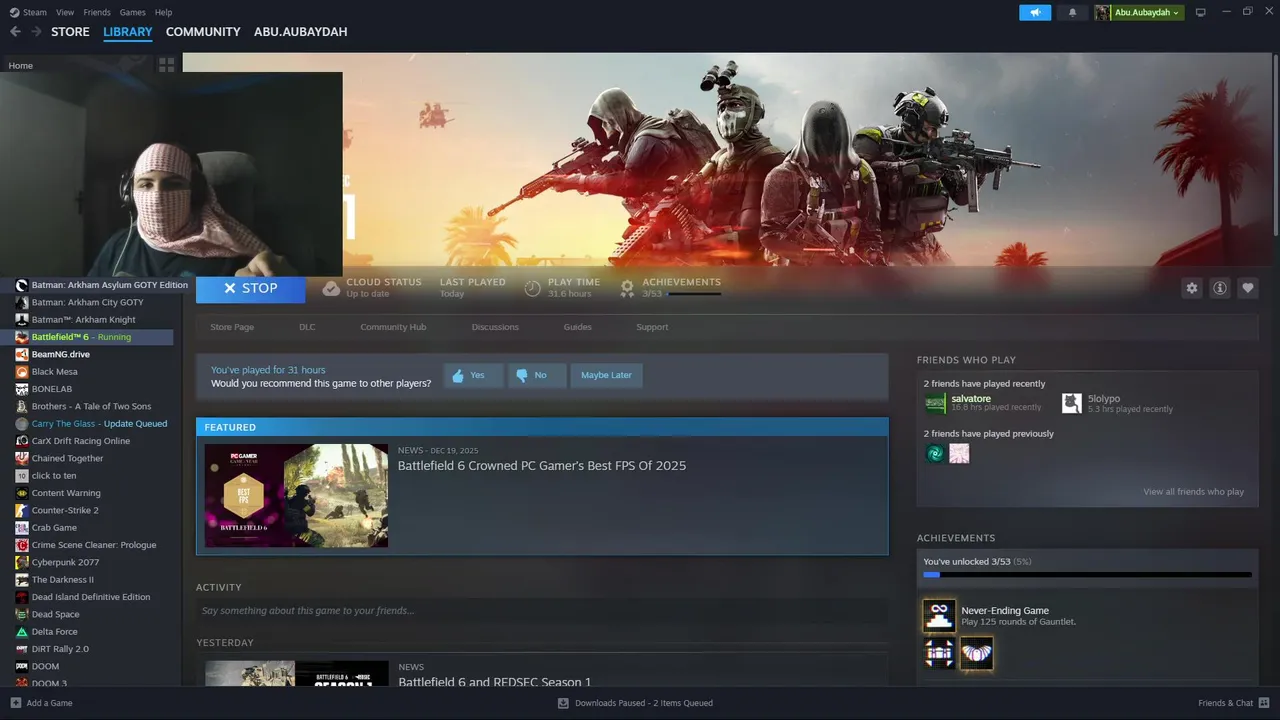
Task: Go to the STORE tab
Action: click(x=70, y=32)
